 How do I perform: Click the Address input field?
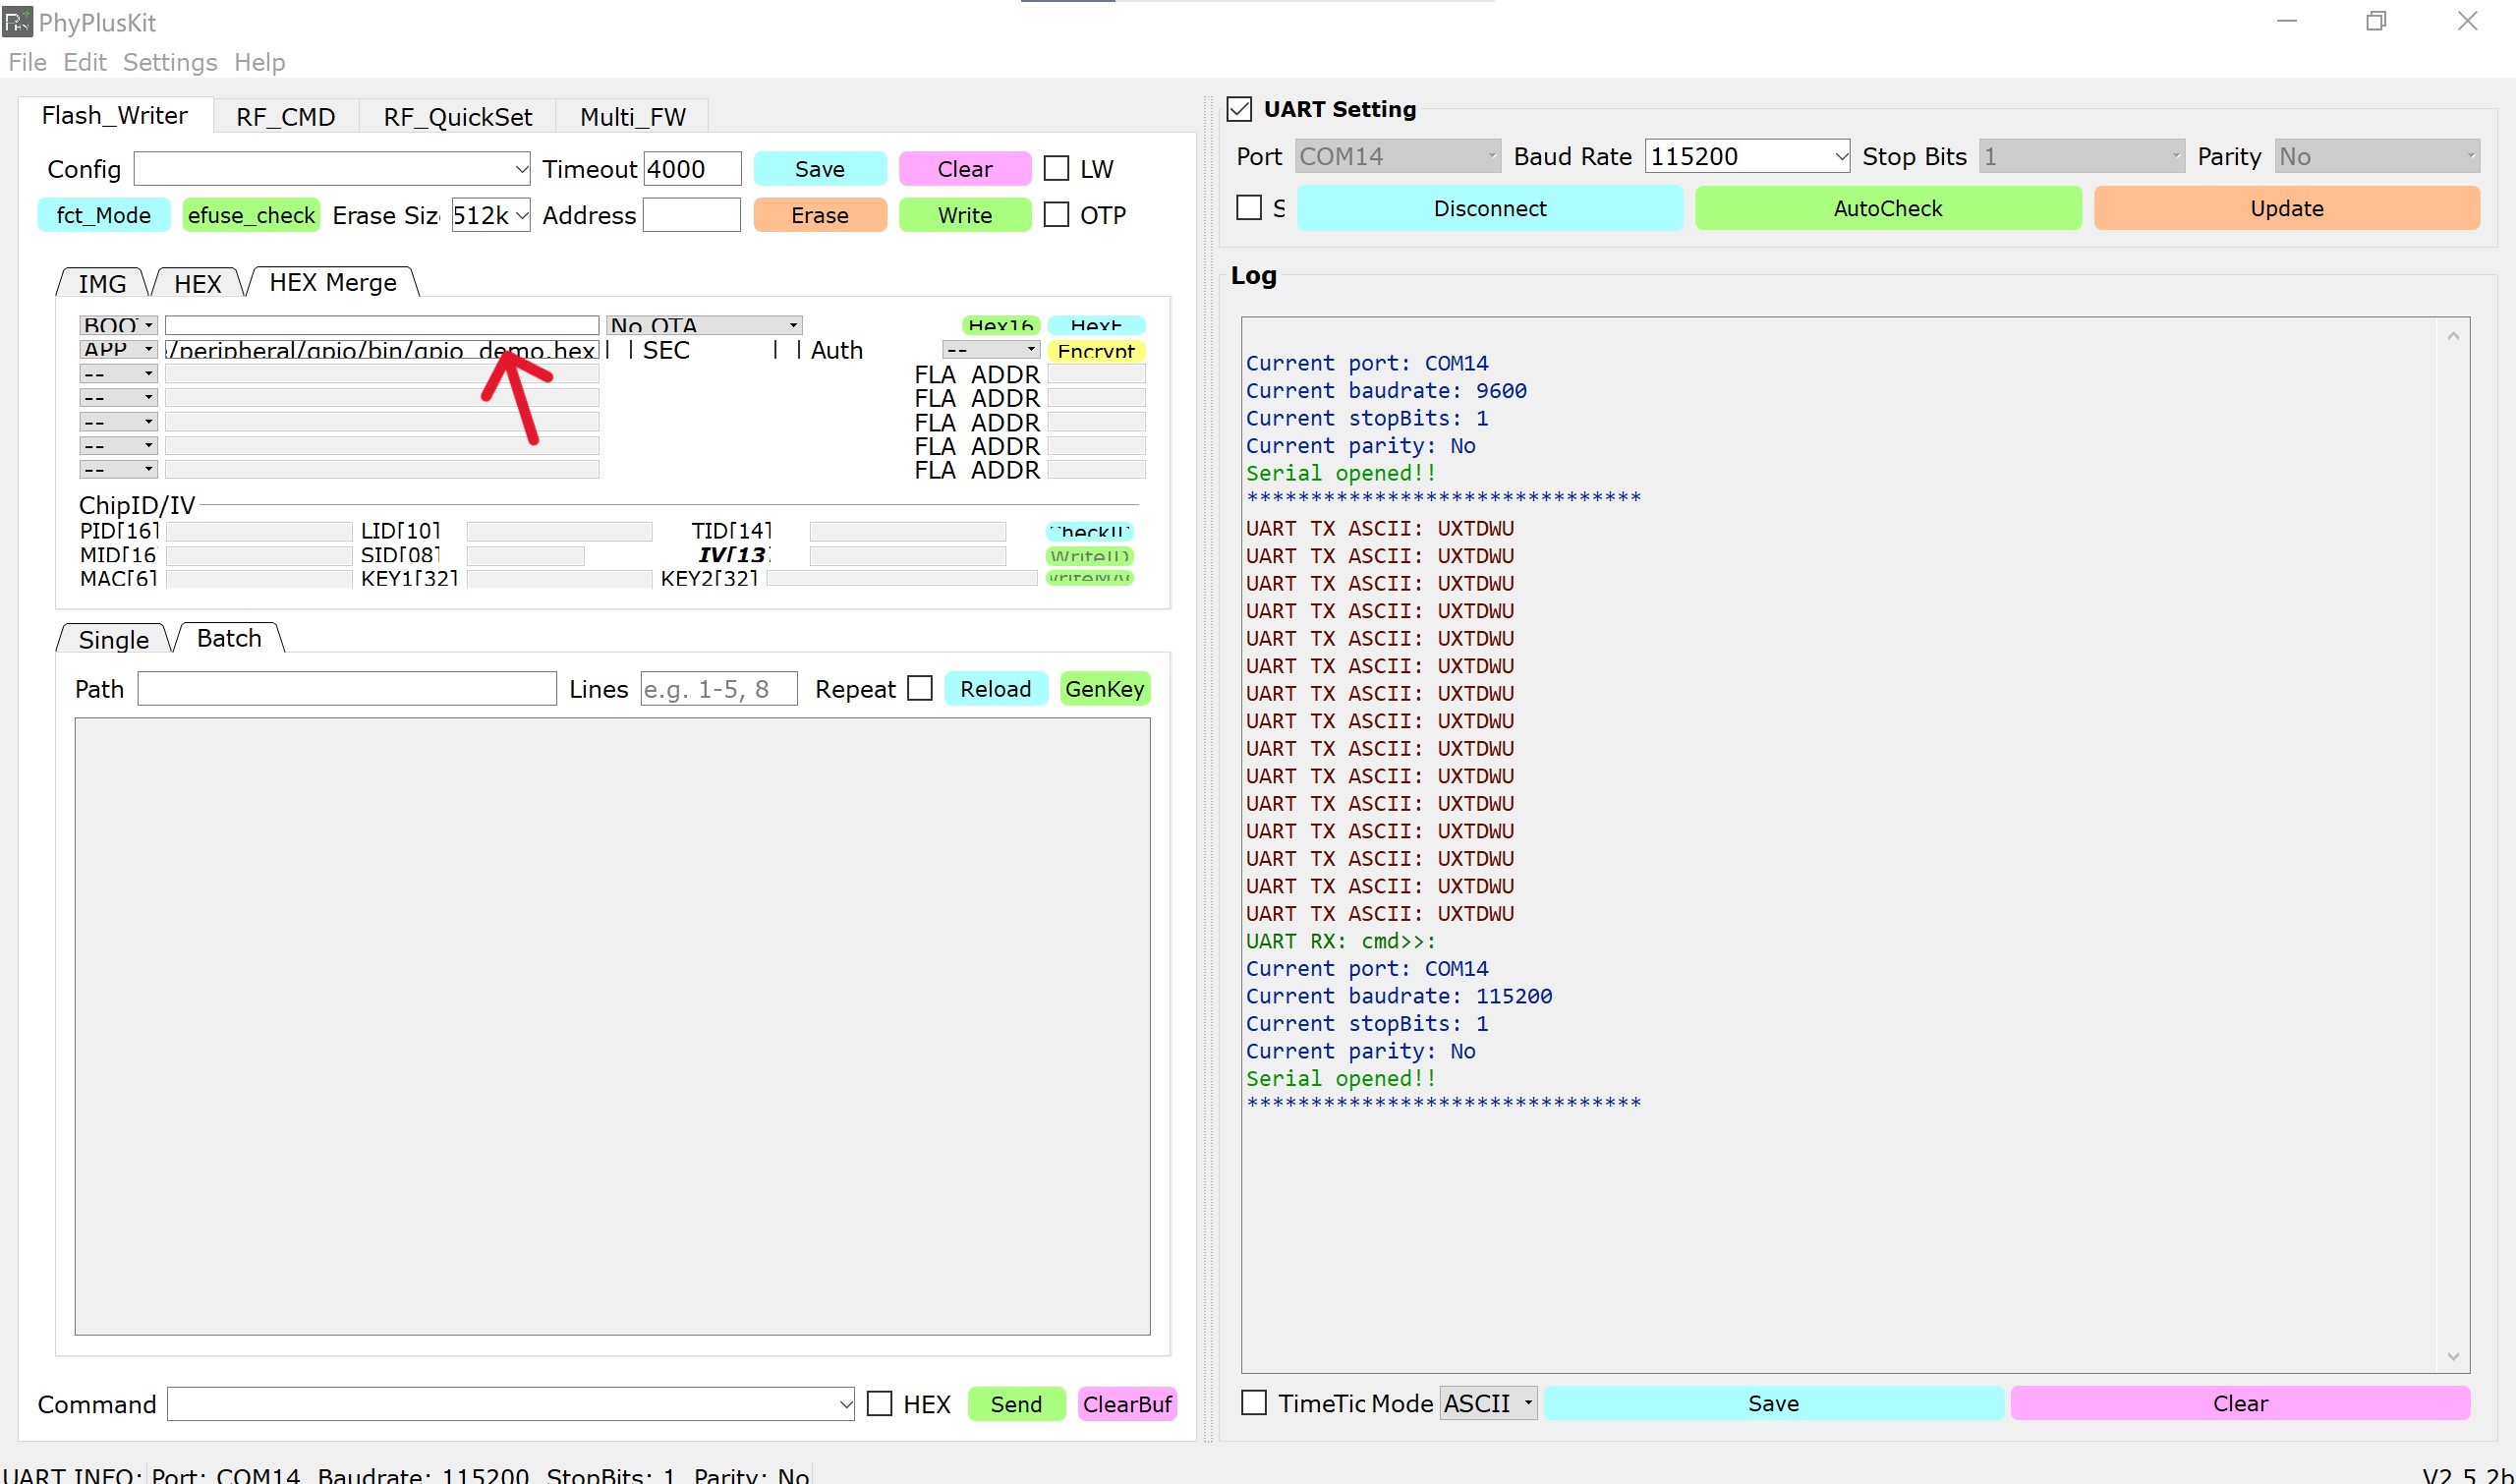pyautogui.click(x=691, y=215)
